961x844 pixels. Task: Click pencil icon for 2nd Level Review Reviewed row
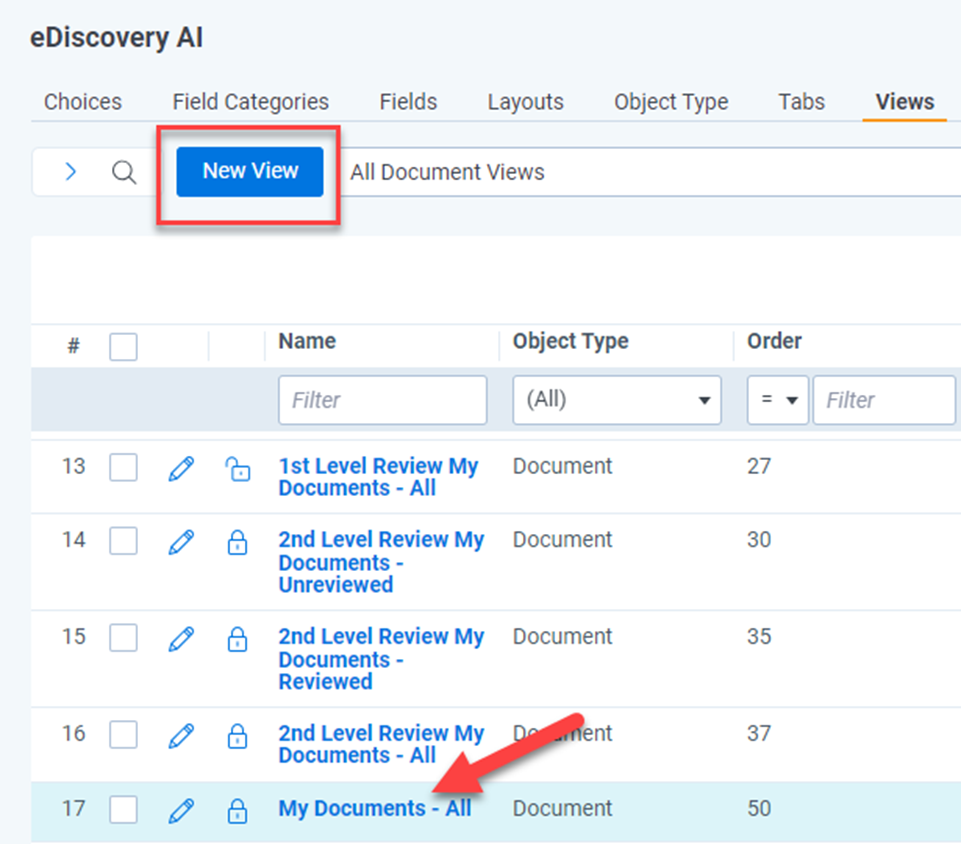(181, 639)
